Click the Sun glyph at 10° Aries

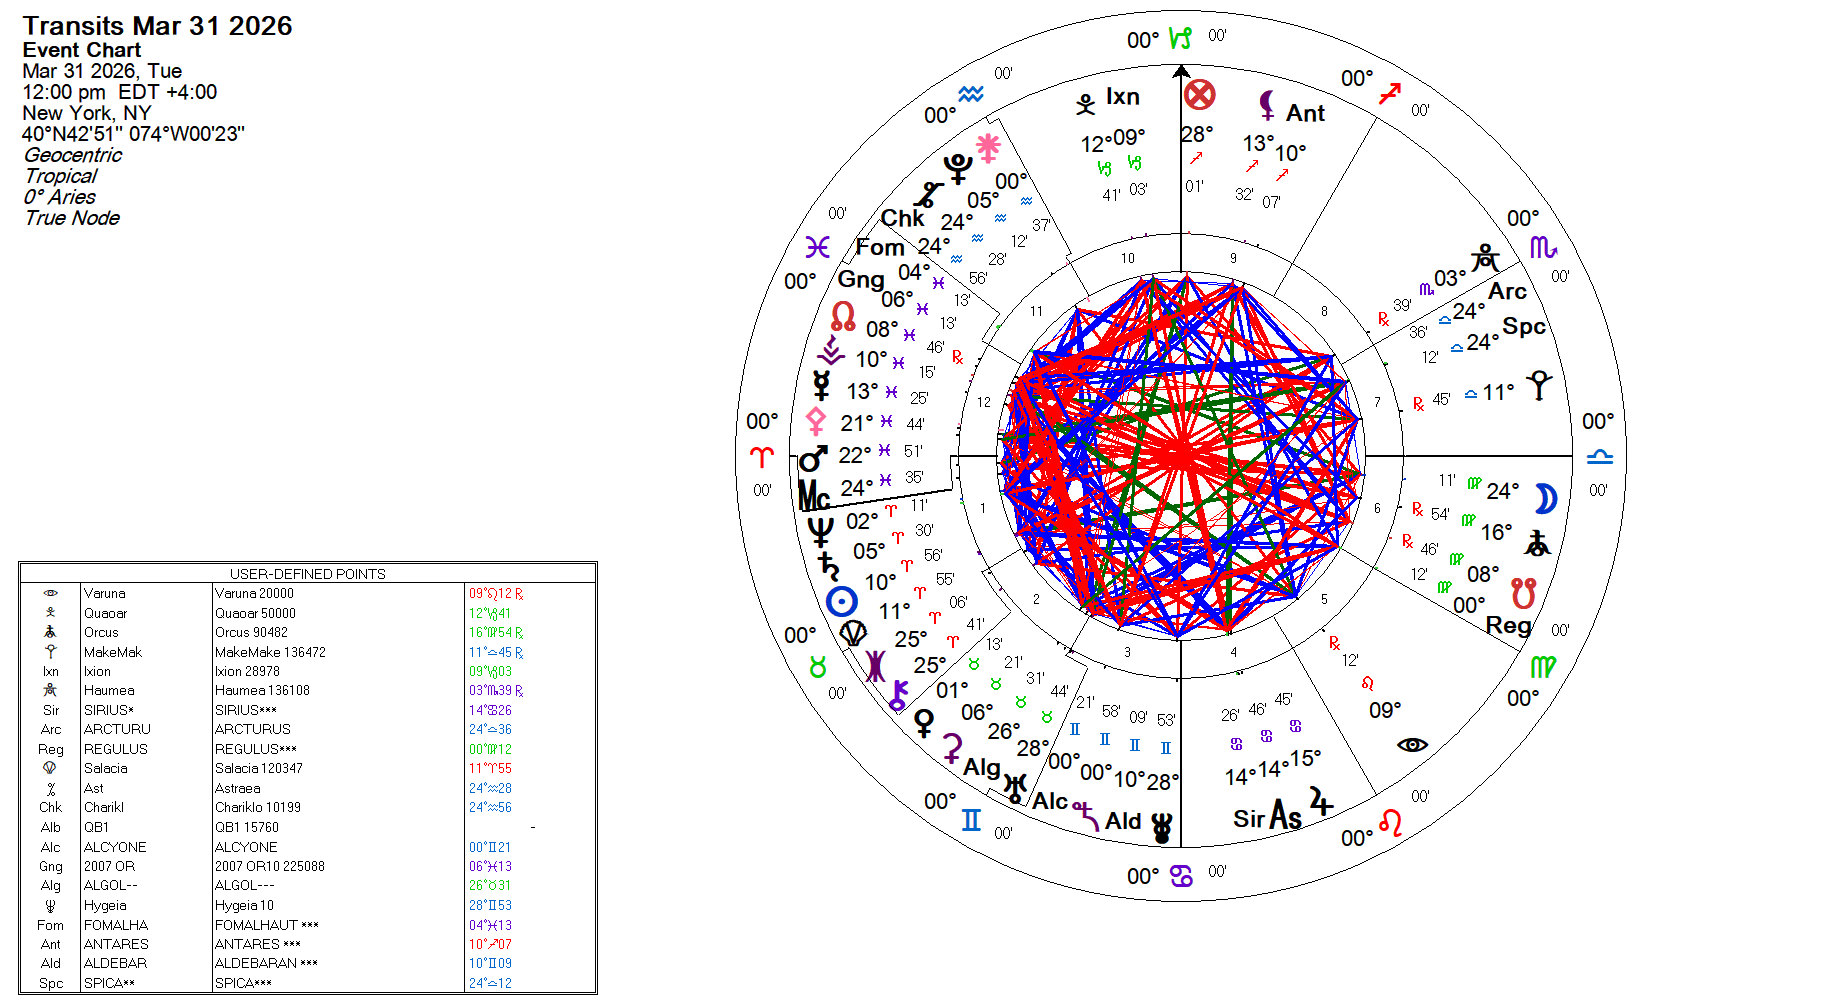[842, 601]
